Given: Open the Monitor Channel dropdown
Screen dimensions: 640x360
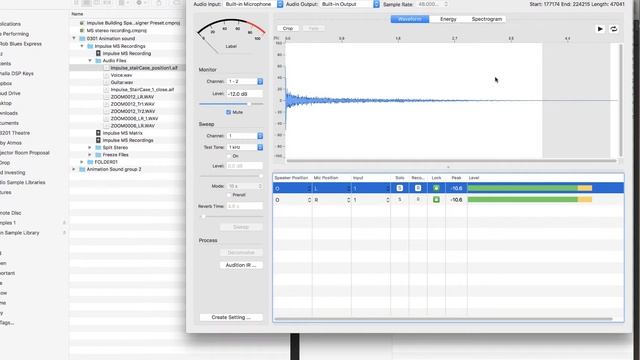Looking at the screenshot, I should [x=245, y=81].
